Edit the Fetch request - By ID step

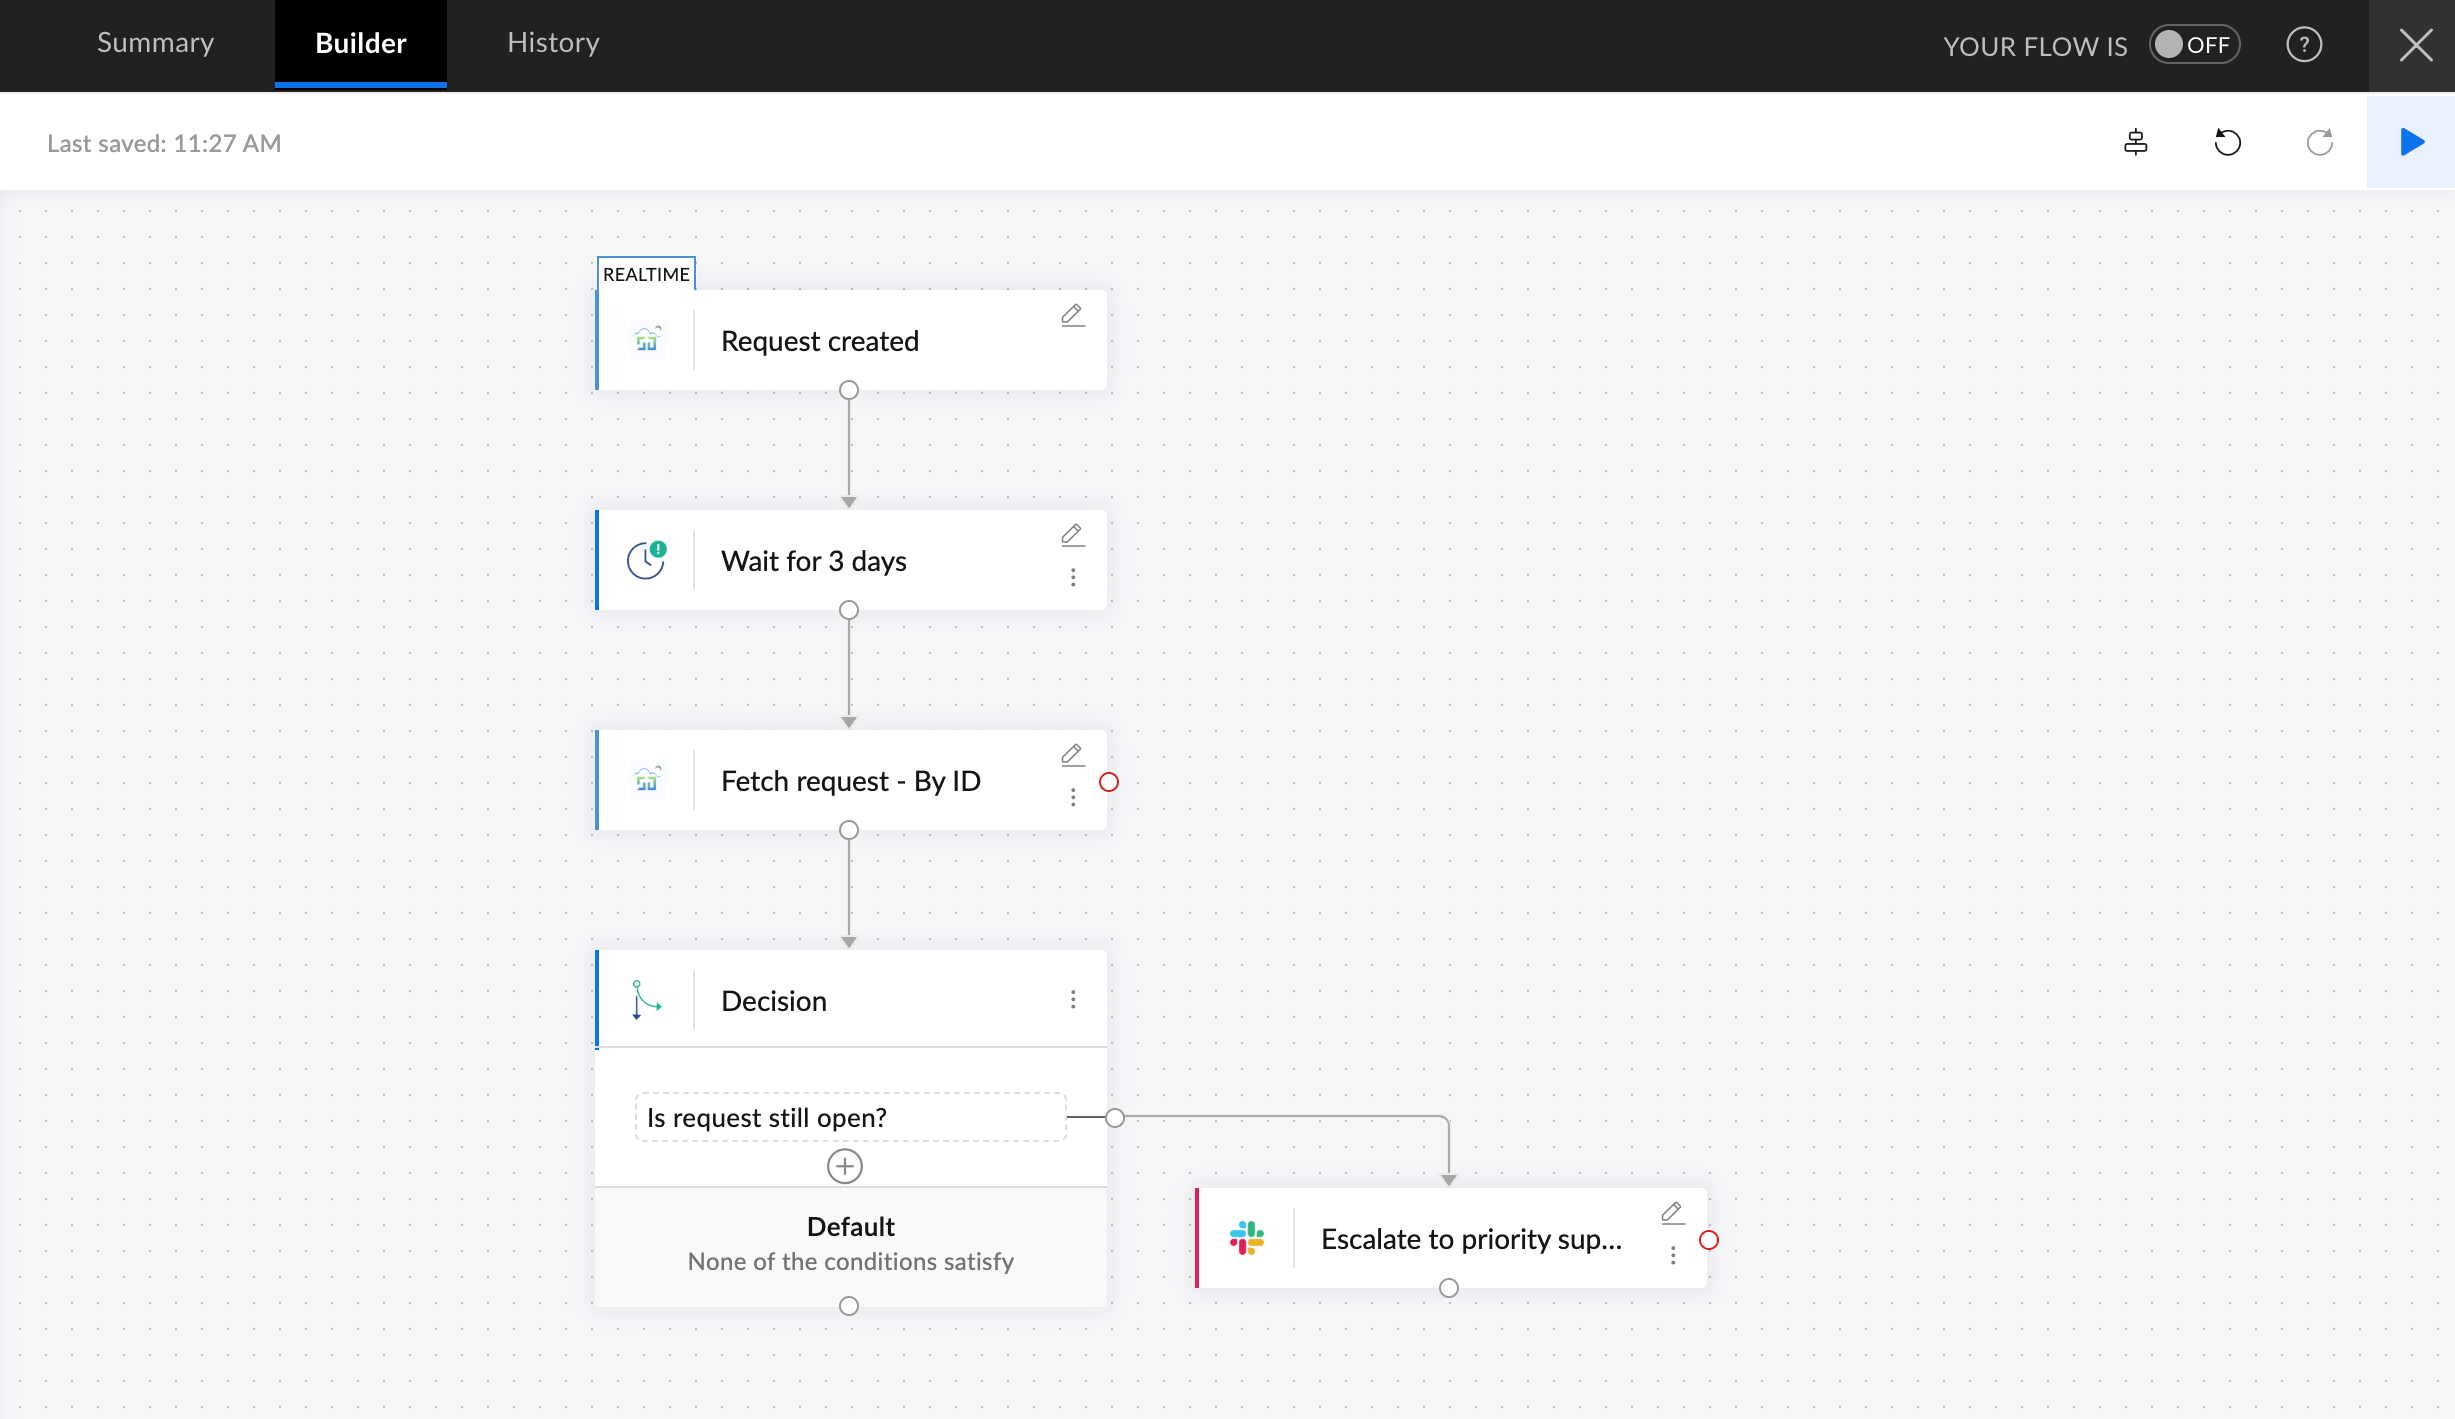coord(1072,755)
